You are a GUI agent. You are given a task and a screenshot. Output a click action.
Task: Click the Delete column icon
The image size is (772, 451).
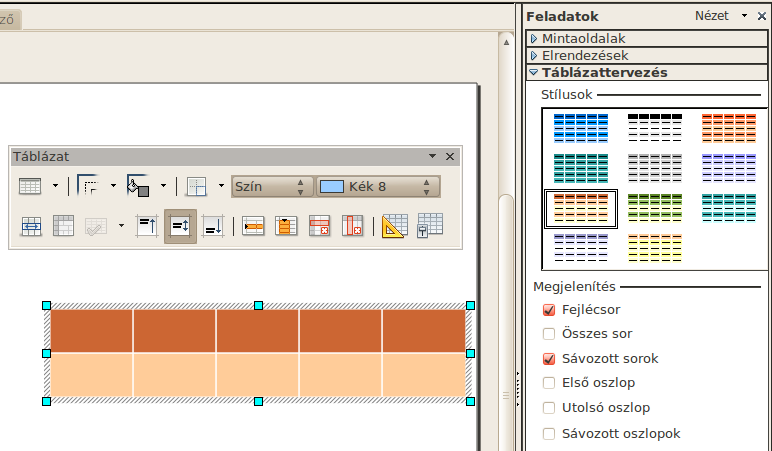click(x=353, y=226)
